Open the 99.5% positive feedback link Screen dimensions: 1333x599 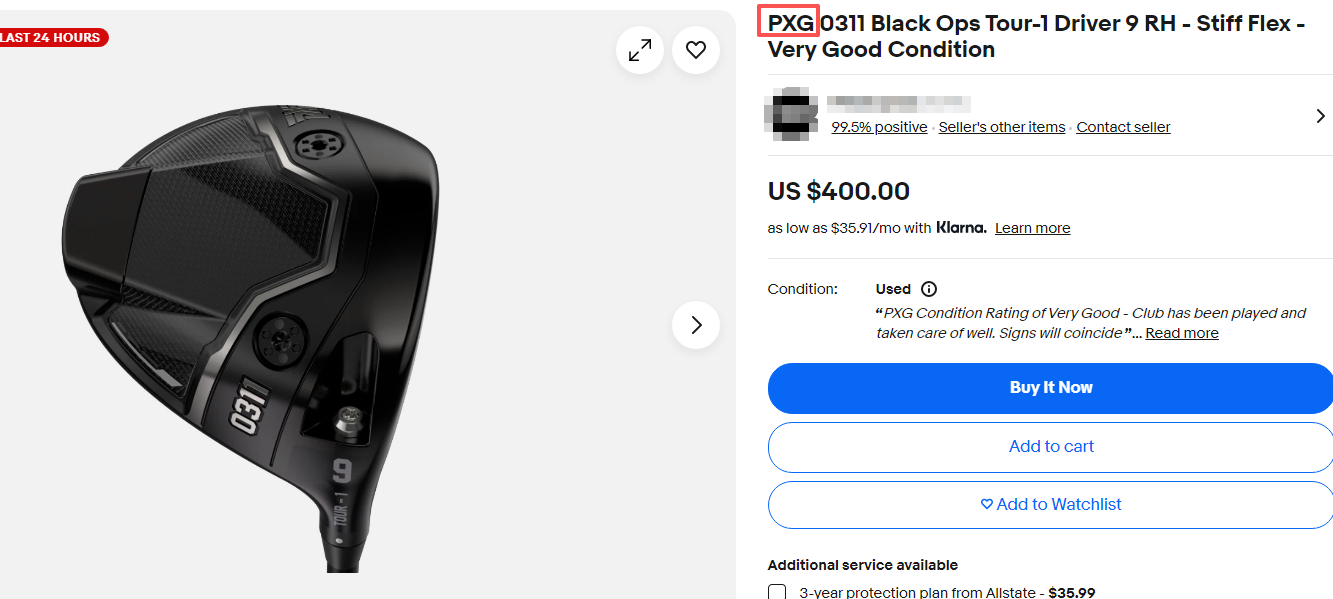[879, 127]
